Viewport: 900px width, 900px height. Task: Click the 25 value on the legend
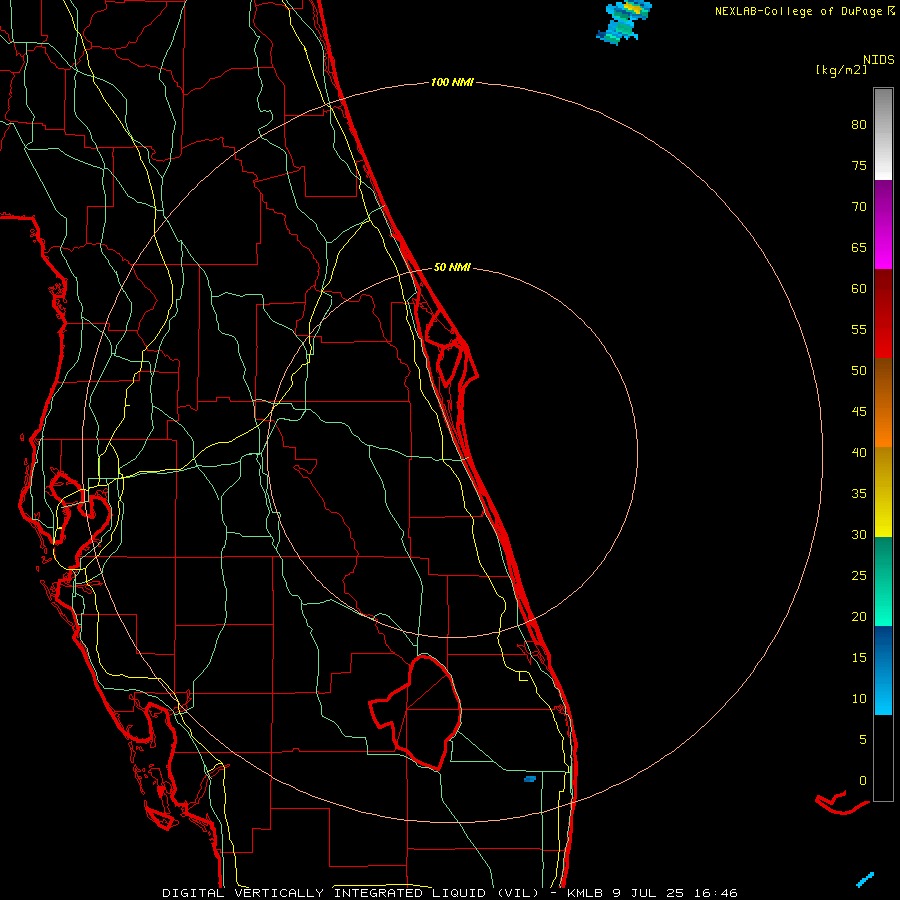point(859,575)
